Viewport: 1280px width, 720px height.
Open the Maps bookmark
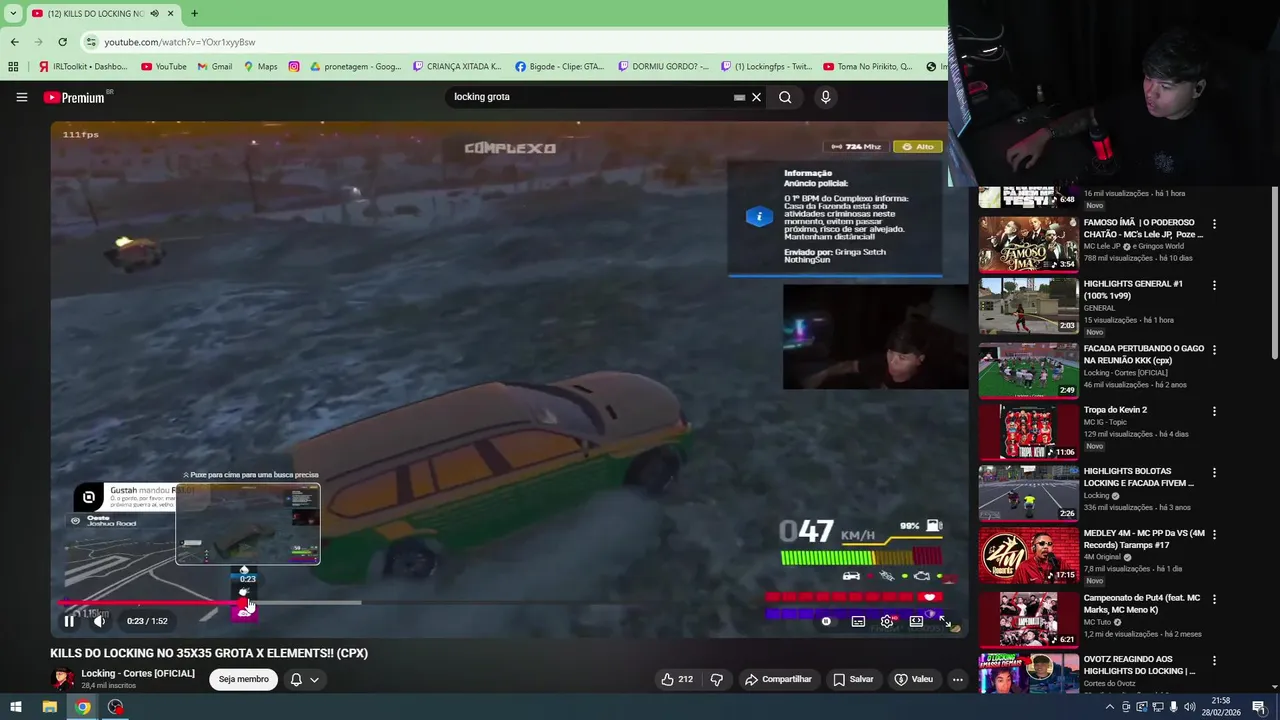[x=260, y=67]
